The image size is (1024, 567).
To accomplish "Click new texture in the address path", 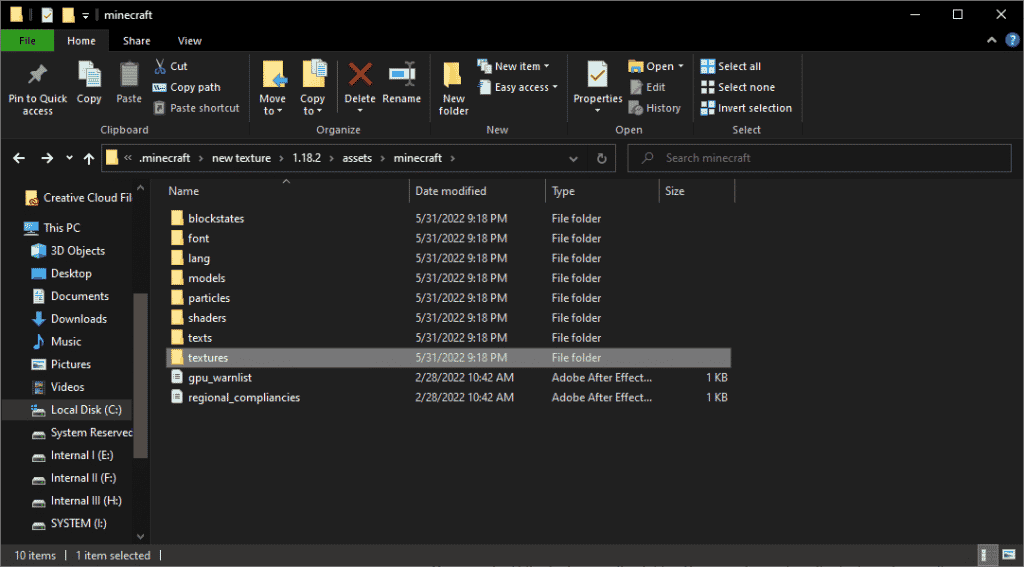I will click(x=241, y=158).
